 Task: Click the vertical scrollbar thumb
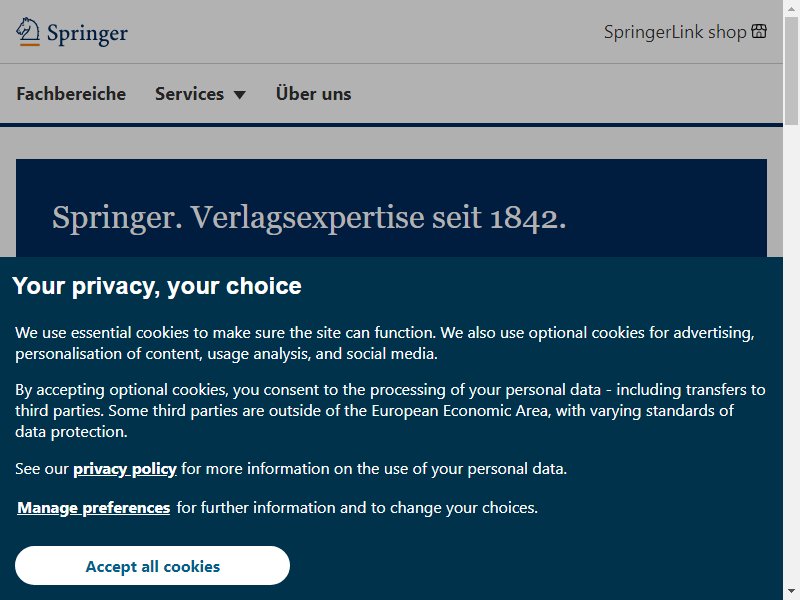791,70
